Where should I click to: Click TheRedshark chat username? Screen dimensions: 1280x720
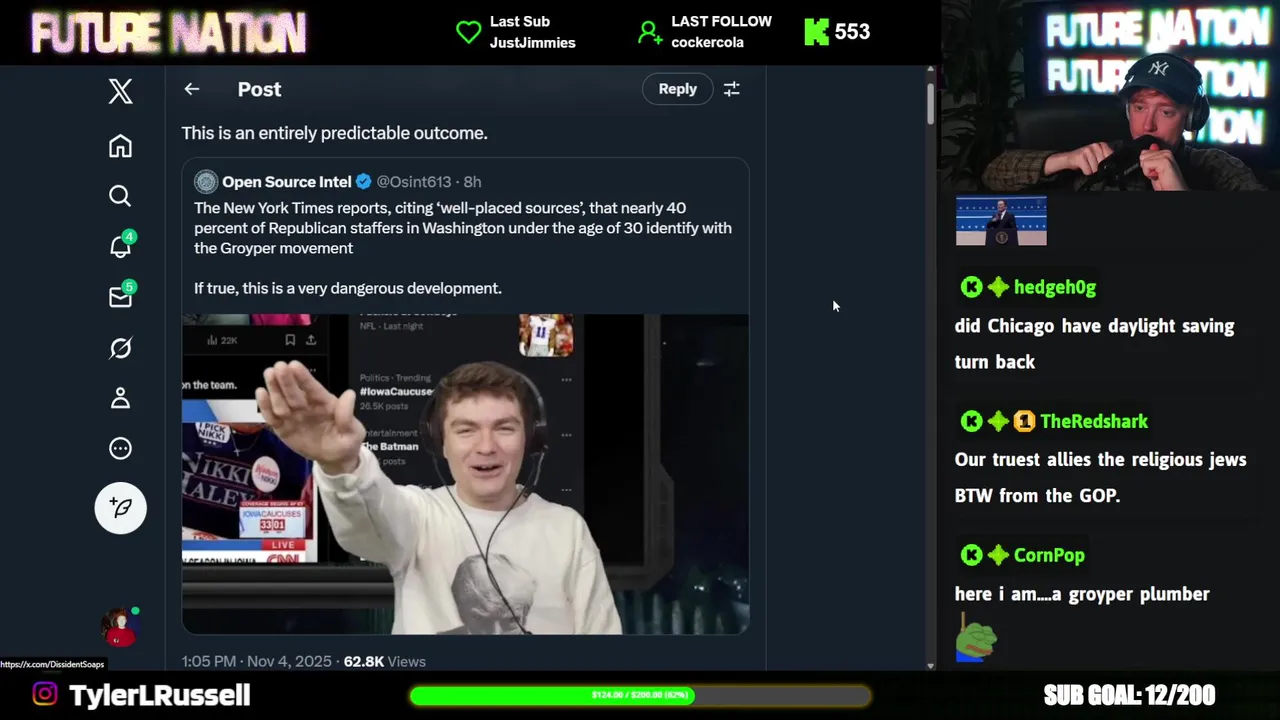click(x=1093, y=421)
